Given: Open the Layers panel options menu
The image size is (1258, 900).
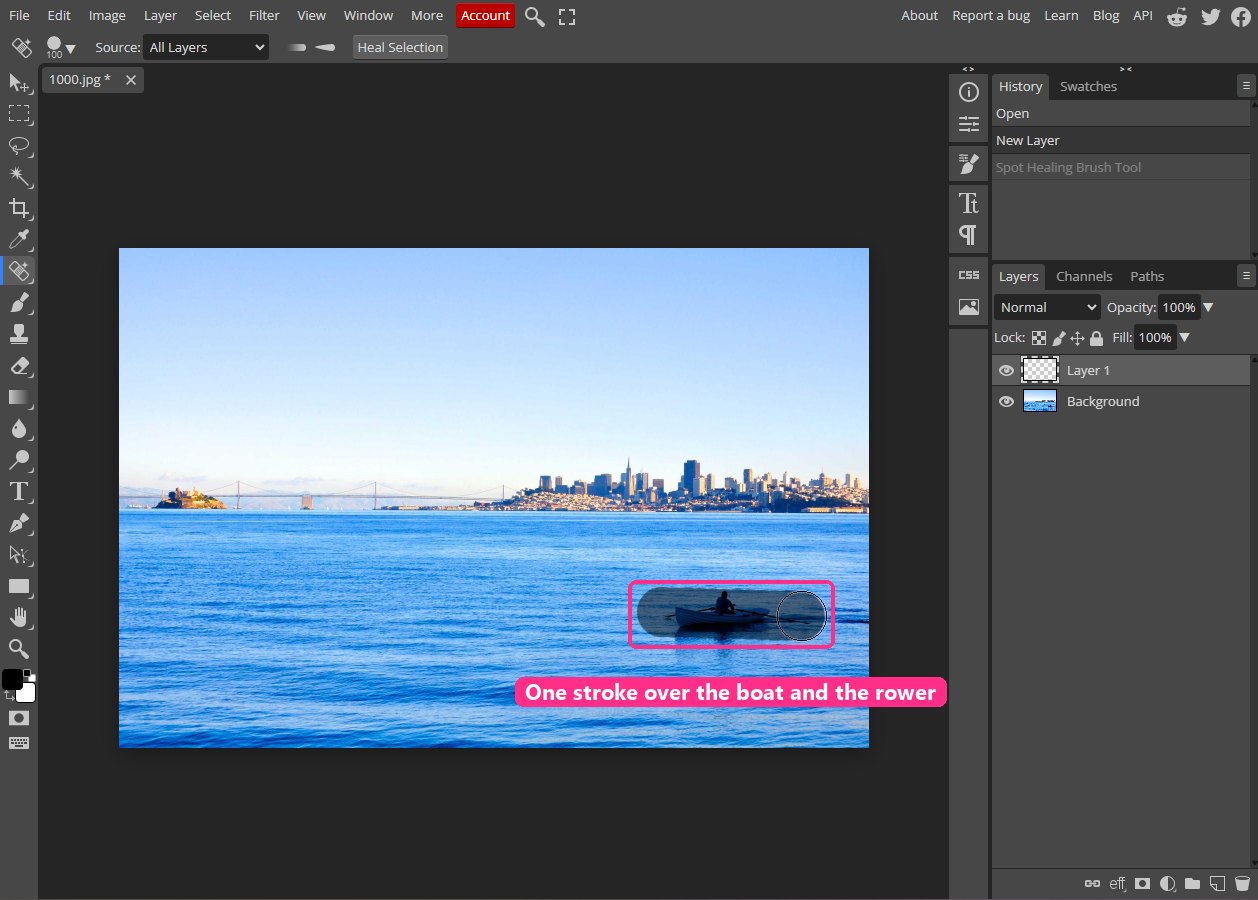Looking at the screenshot, I should point(1246,275).
